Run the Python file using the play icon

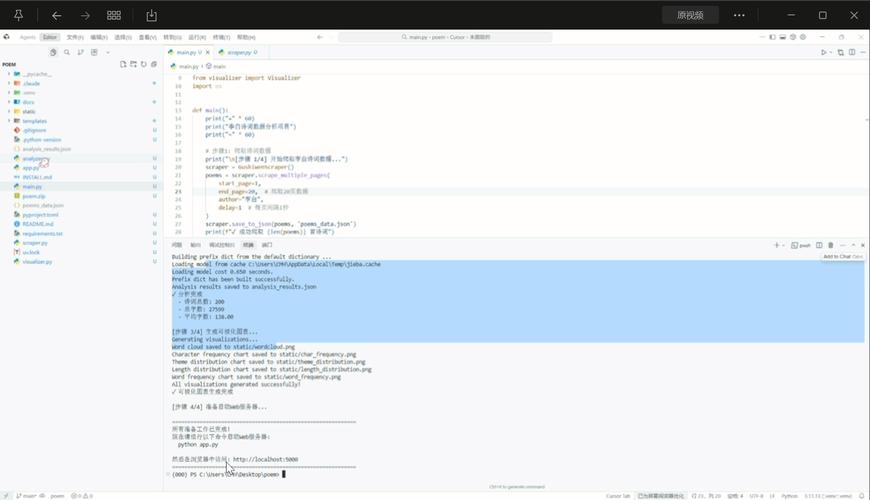pos(823,52)
